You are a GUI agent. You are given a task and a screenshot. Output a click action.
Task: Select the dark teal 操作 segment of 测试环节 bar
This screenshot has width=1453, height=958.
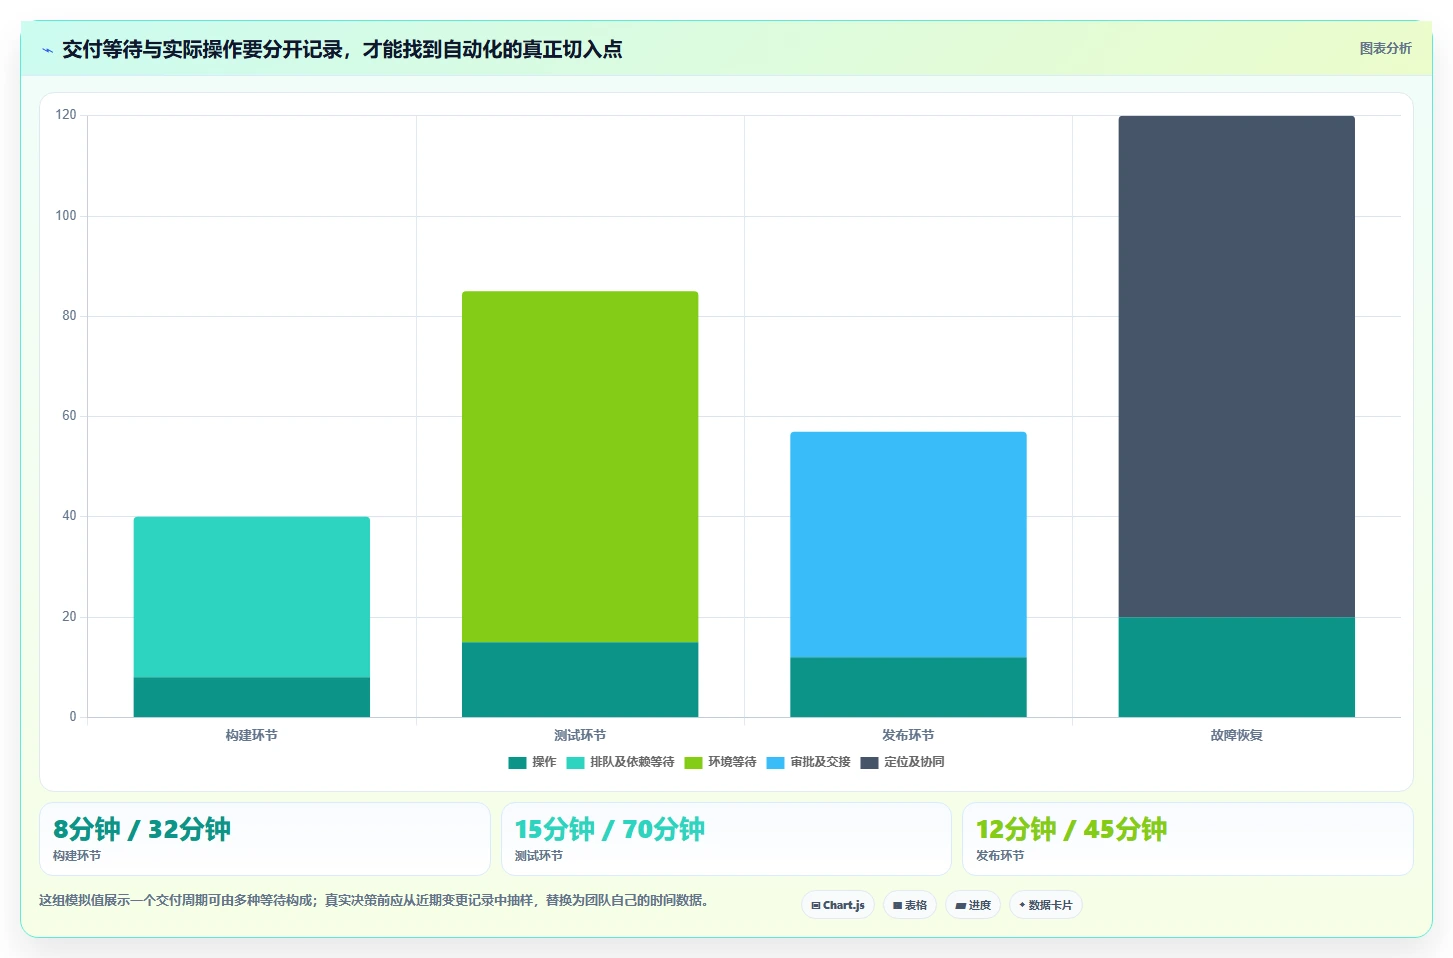click(580, 680)
